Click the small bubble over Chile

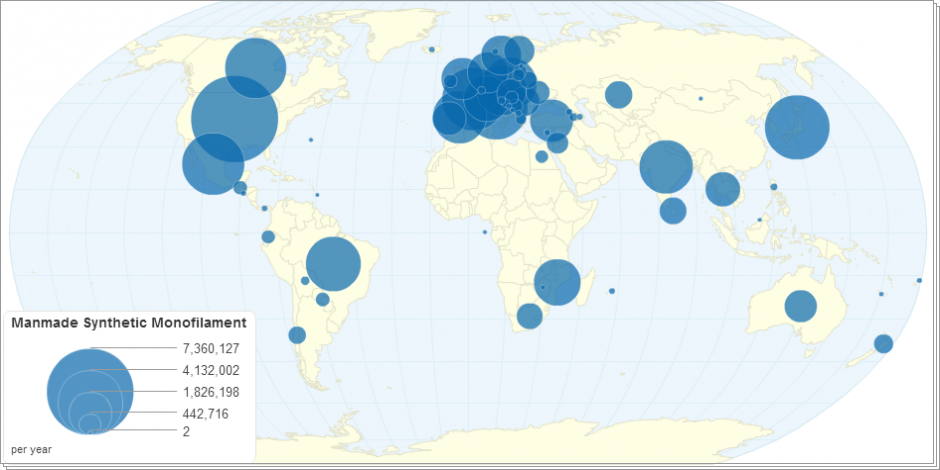point(297,335)
